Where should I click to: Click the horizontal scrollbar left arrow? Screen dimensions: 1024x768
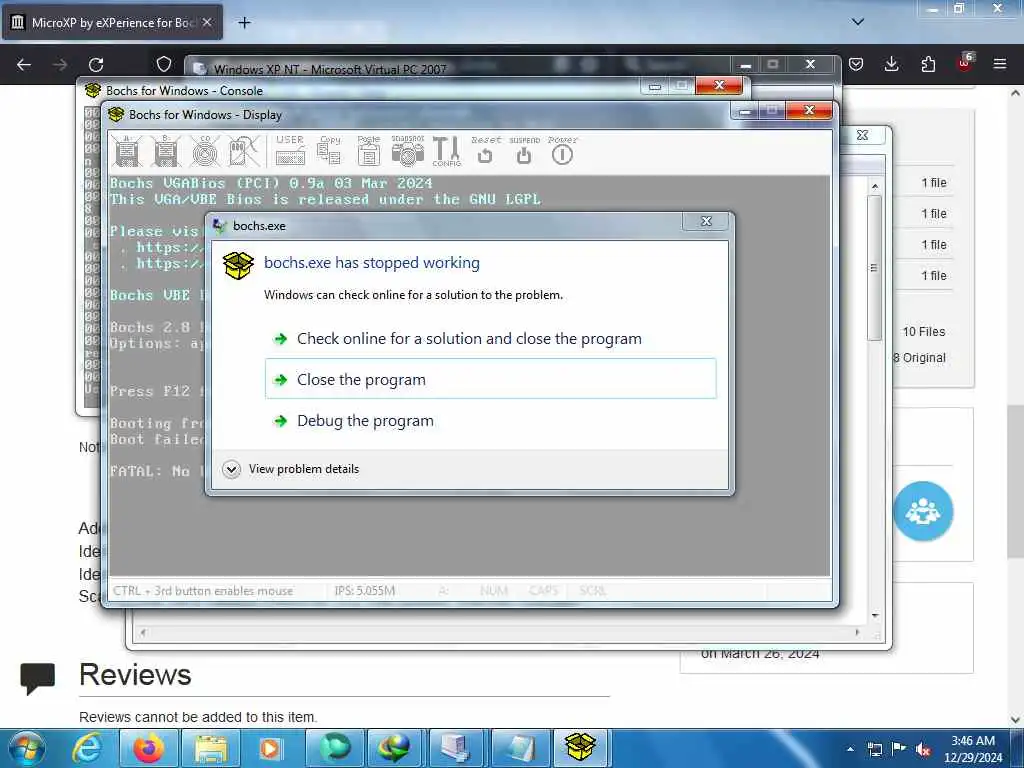(143, 632)
